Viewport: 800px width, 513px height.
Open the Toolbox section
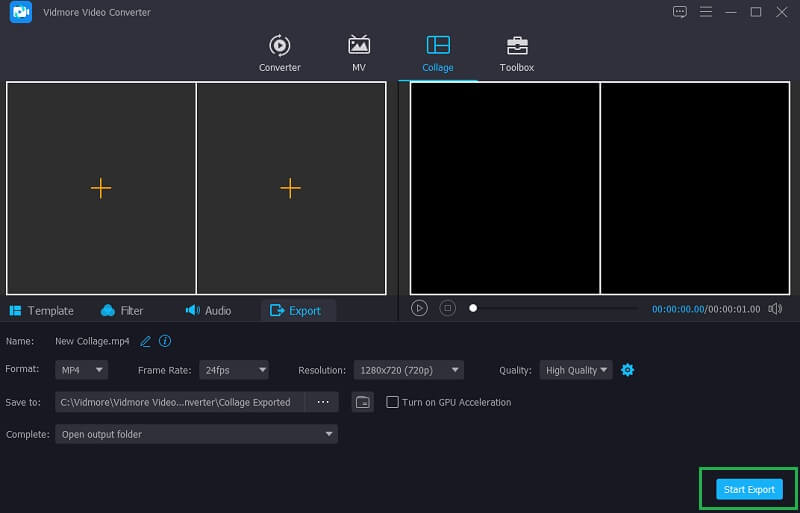(x=517, y=53)
